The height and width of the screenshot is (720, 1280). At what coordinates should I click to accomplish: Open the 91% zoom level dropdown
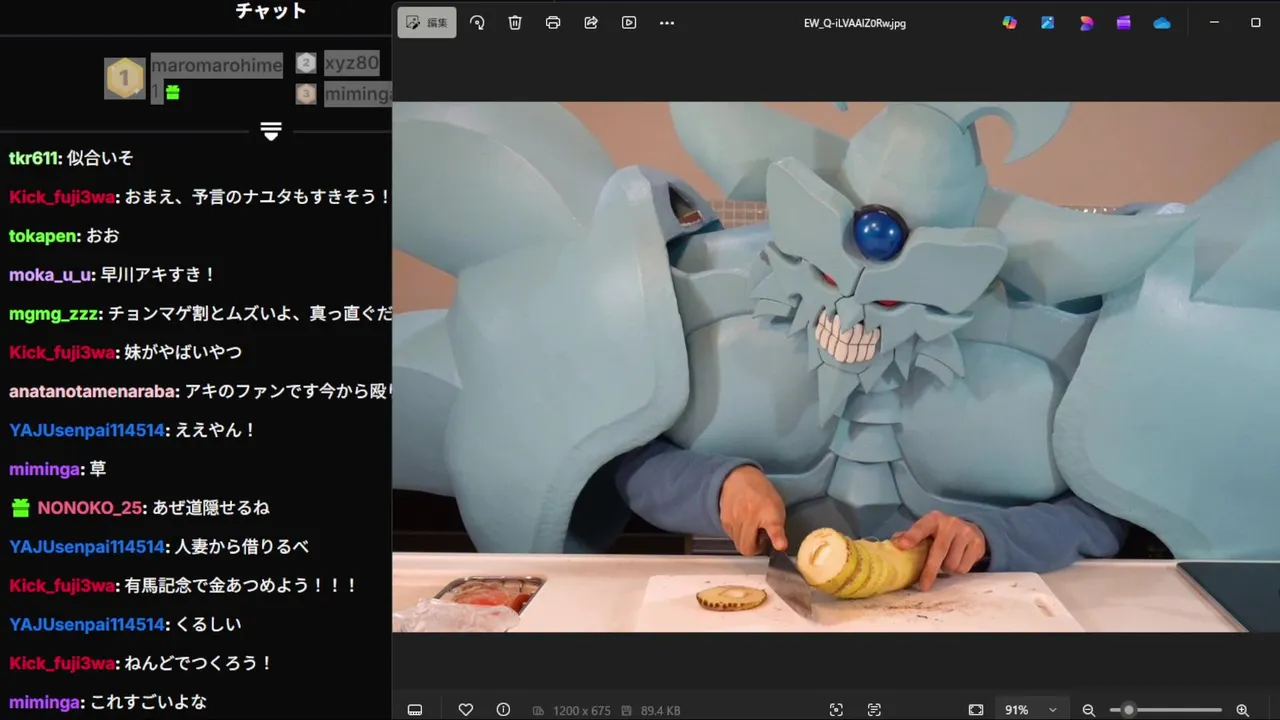(x=1032, y=710)
